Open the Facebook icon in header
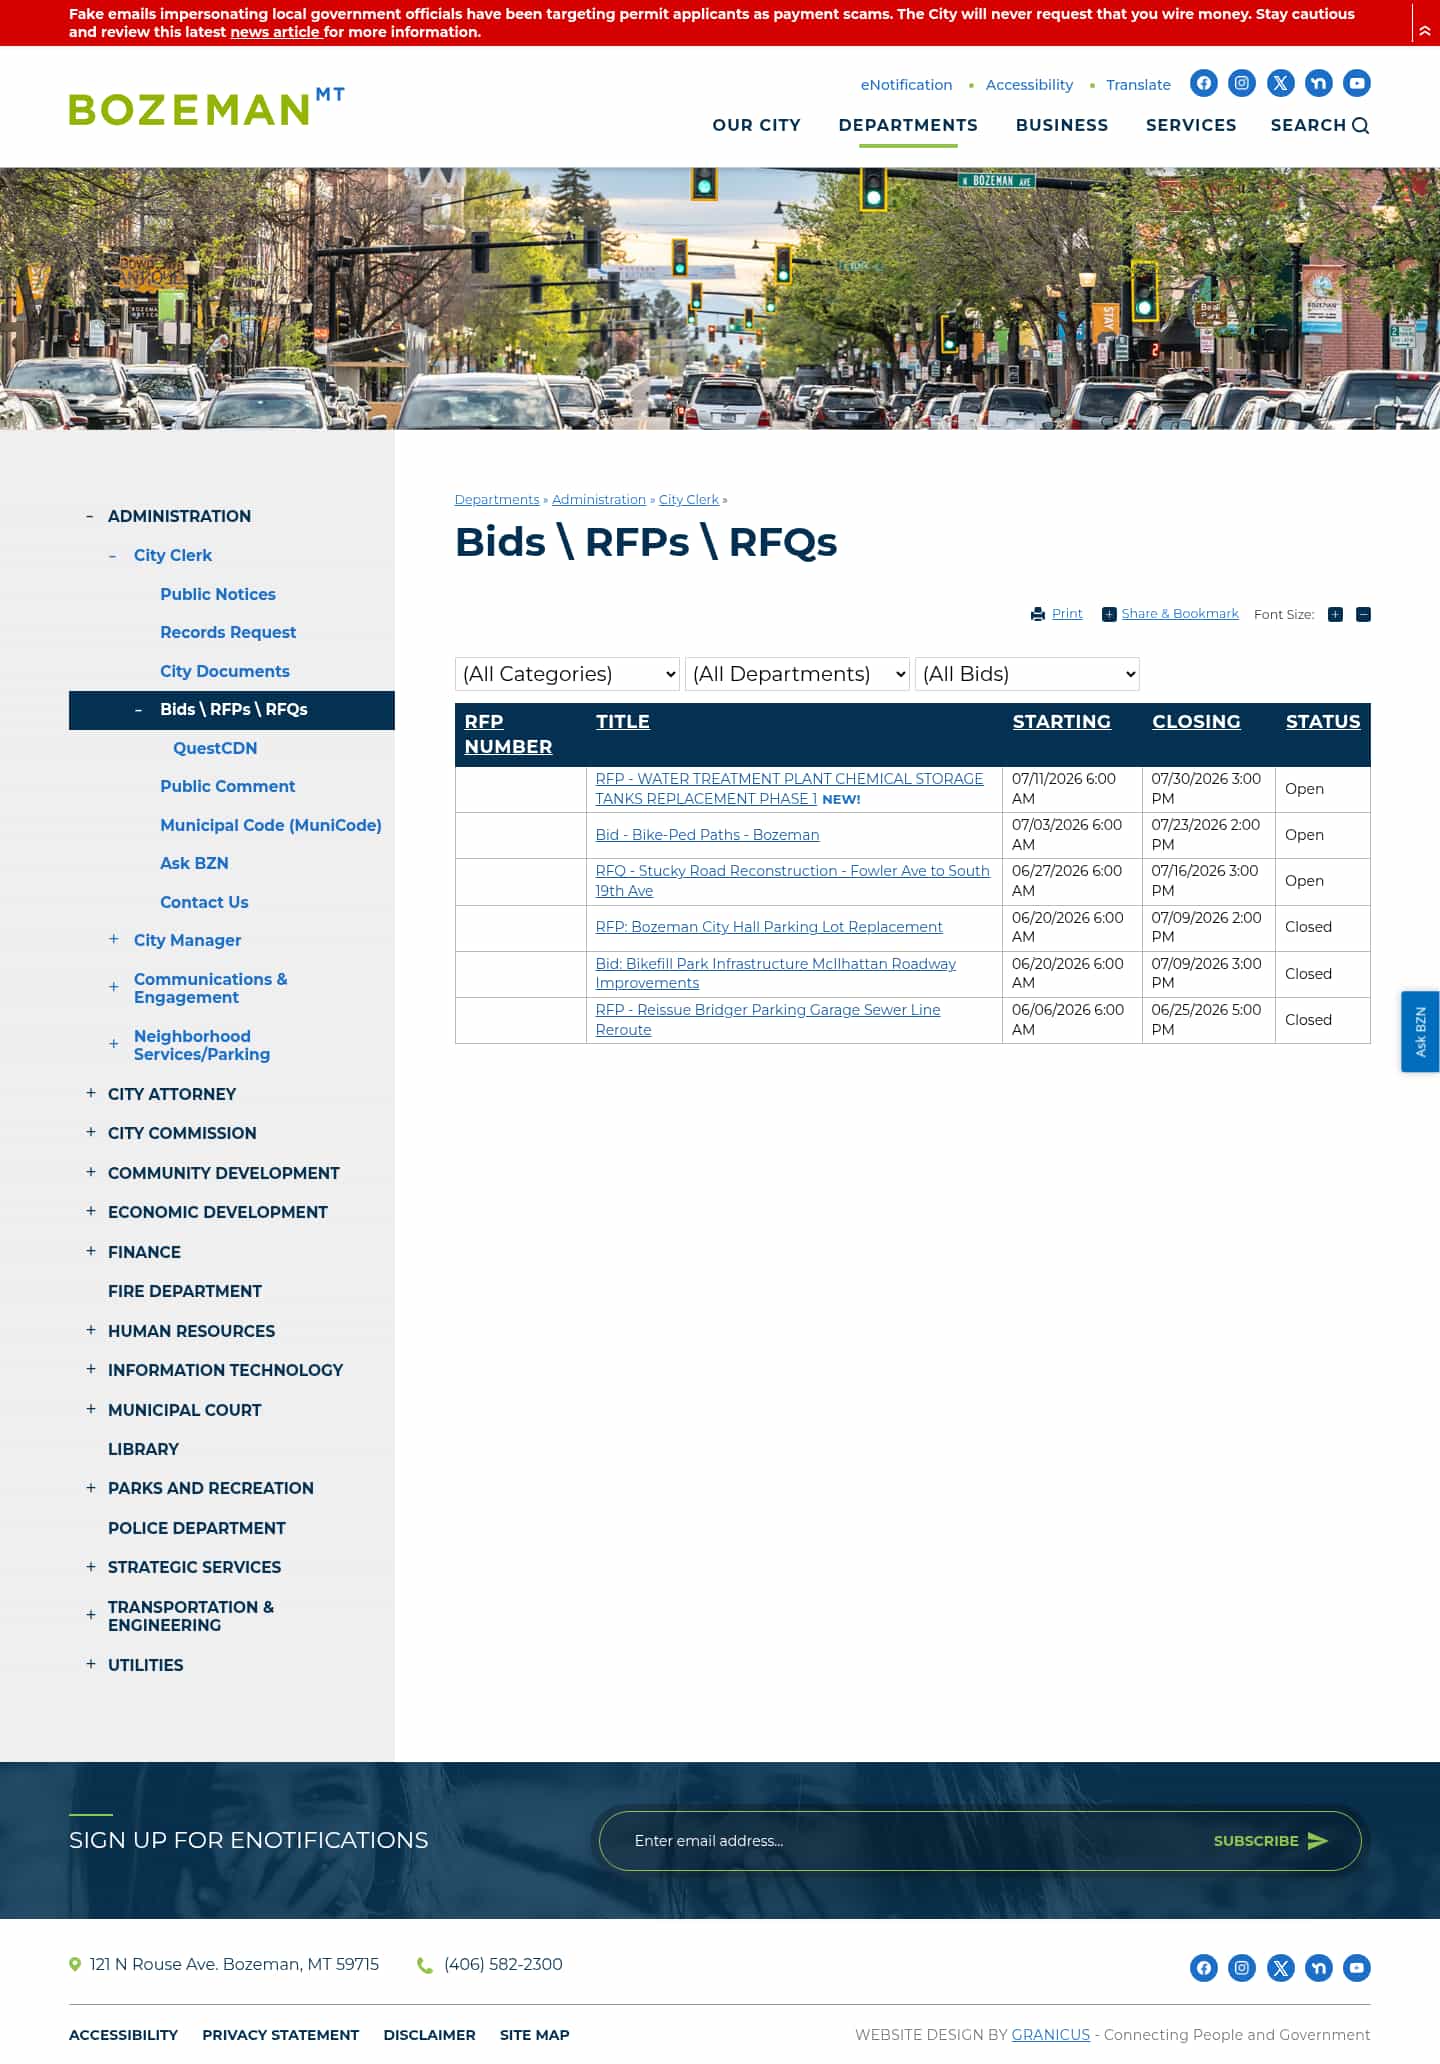1440x2064 pixels. [1204, 83]
